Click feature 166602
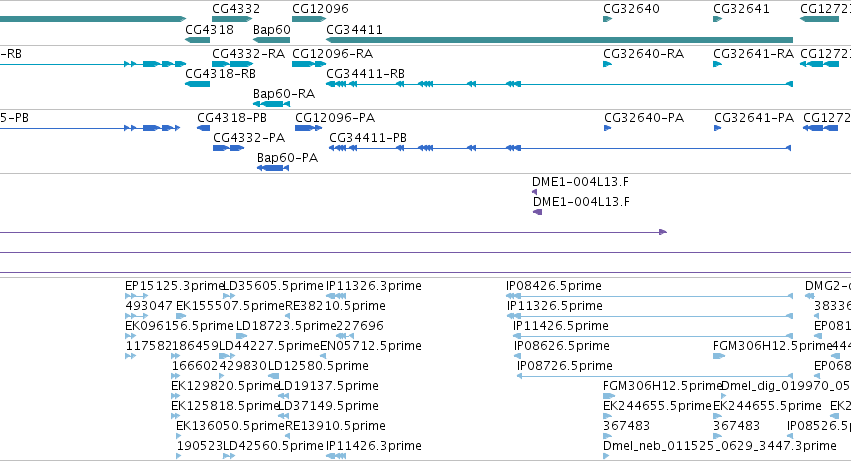Screen dimensions: 851x461 click(x=195, y=367)
